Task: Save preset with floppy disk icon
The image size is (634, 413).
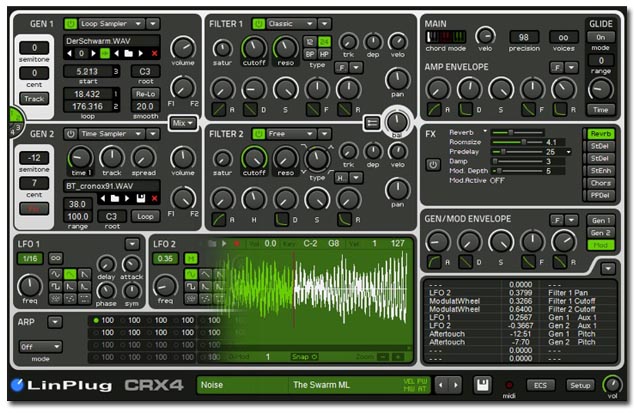Action: point(482,385)
